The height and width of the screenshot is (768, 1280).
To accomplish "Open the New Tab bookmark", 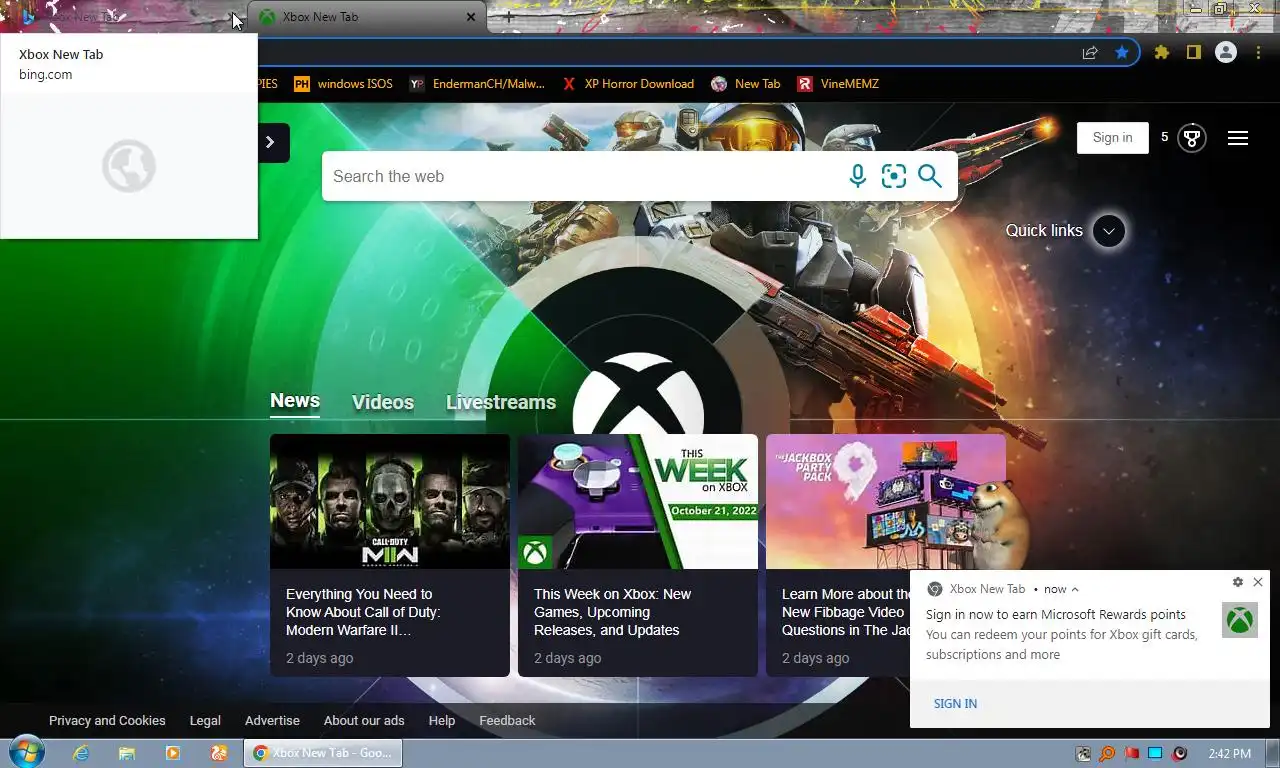I will 746,84.
